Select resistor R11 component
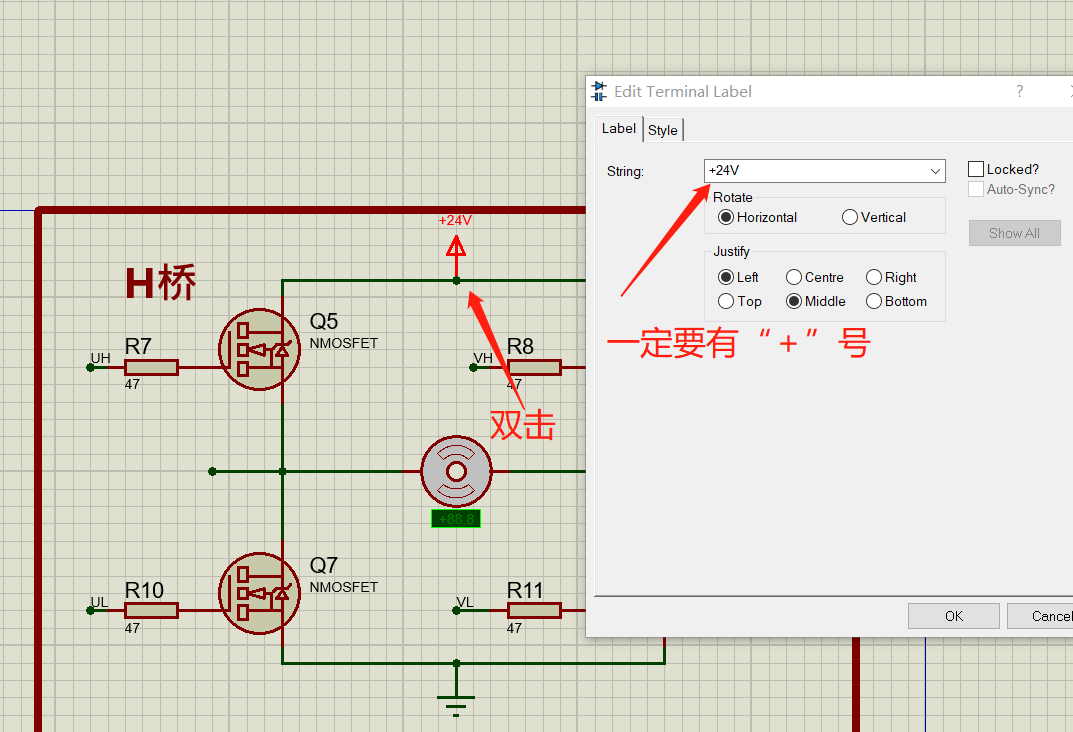Image resolution: width=1073 pixels, height=732 pixels. click(534, 610)
